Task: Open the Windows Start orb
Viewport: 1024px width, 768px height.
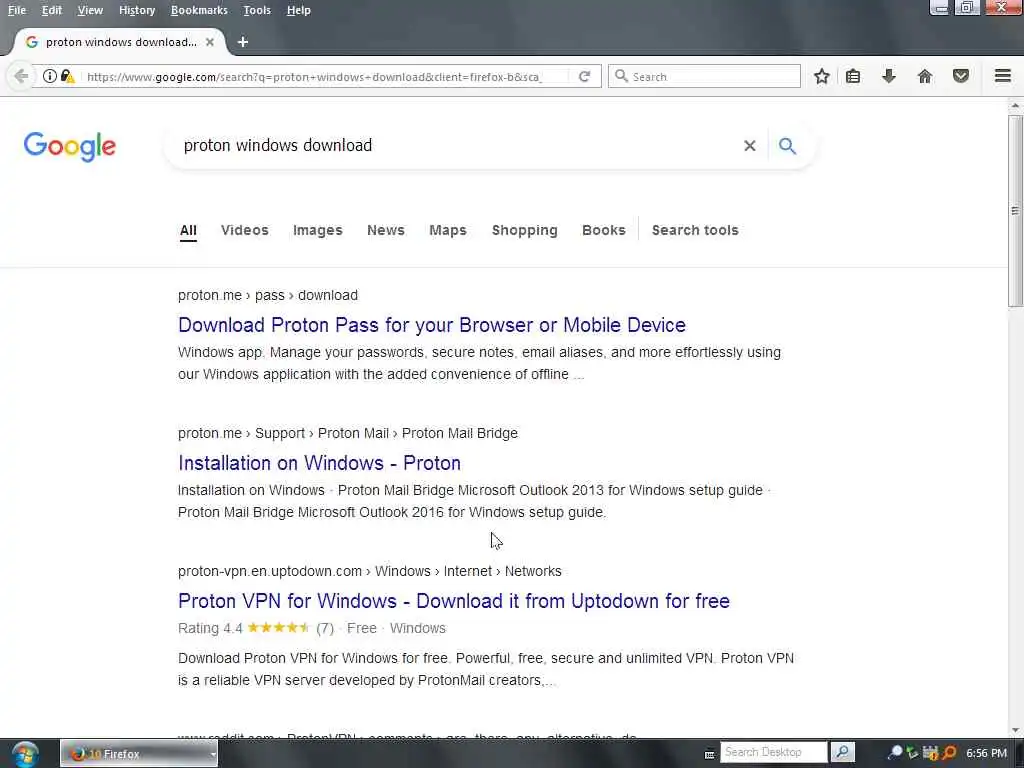Action: pyautogui.click(x=25, y=754)
